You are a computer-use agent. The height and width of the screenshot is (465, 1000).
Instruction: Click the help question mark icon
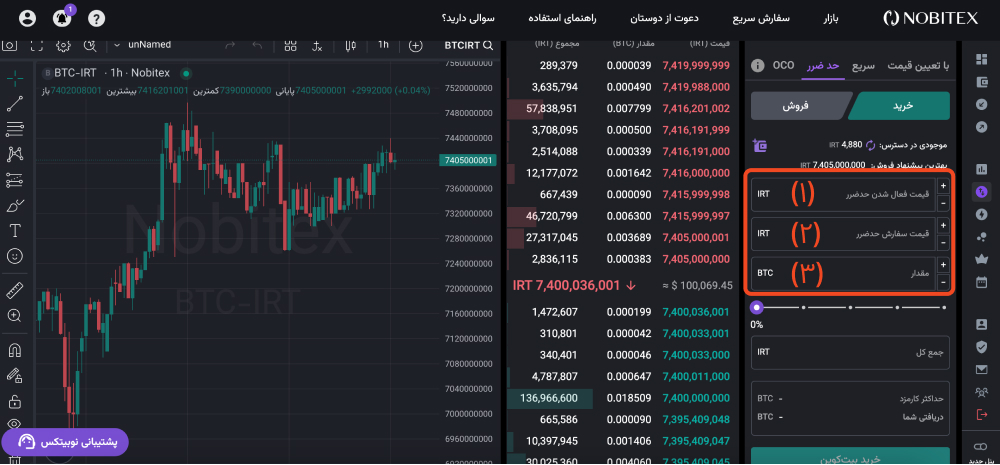(96, 18)
